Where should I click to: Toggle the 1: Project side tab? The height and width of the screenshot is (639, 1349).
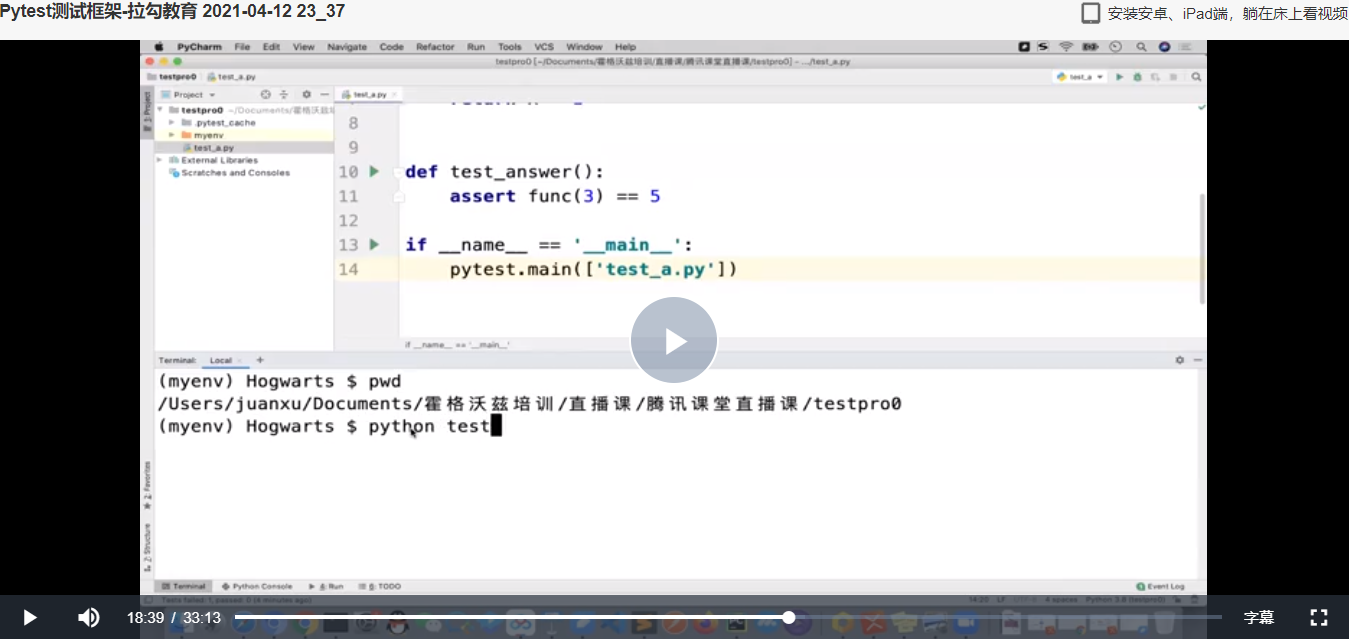point(146,113)
